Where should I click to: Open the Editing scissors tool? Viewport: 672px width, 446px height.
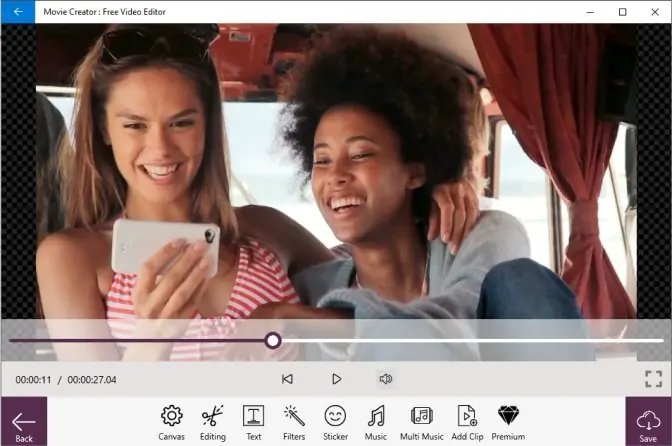tap(213, 422)
